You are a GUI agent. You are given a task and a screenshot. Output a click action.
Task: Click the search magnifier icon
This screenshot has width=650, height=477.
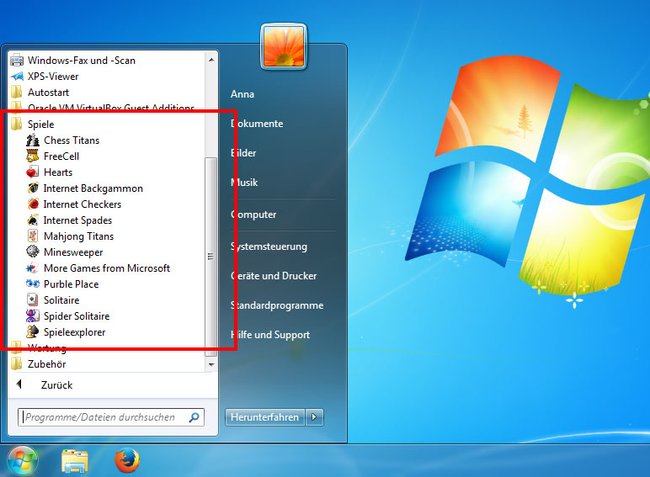tap(194, 417)
